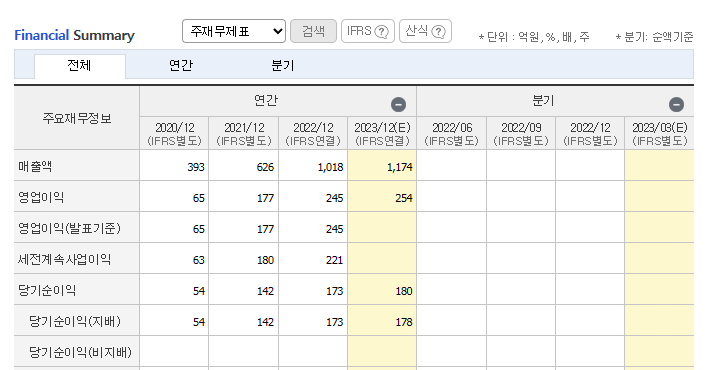707x370 pixels.
Task: Select the 2022/06 column header
Action: pyautogui.click(x=452, y=134)
